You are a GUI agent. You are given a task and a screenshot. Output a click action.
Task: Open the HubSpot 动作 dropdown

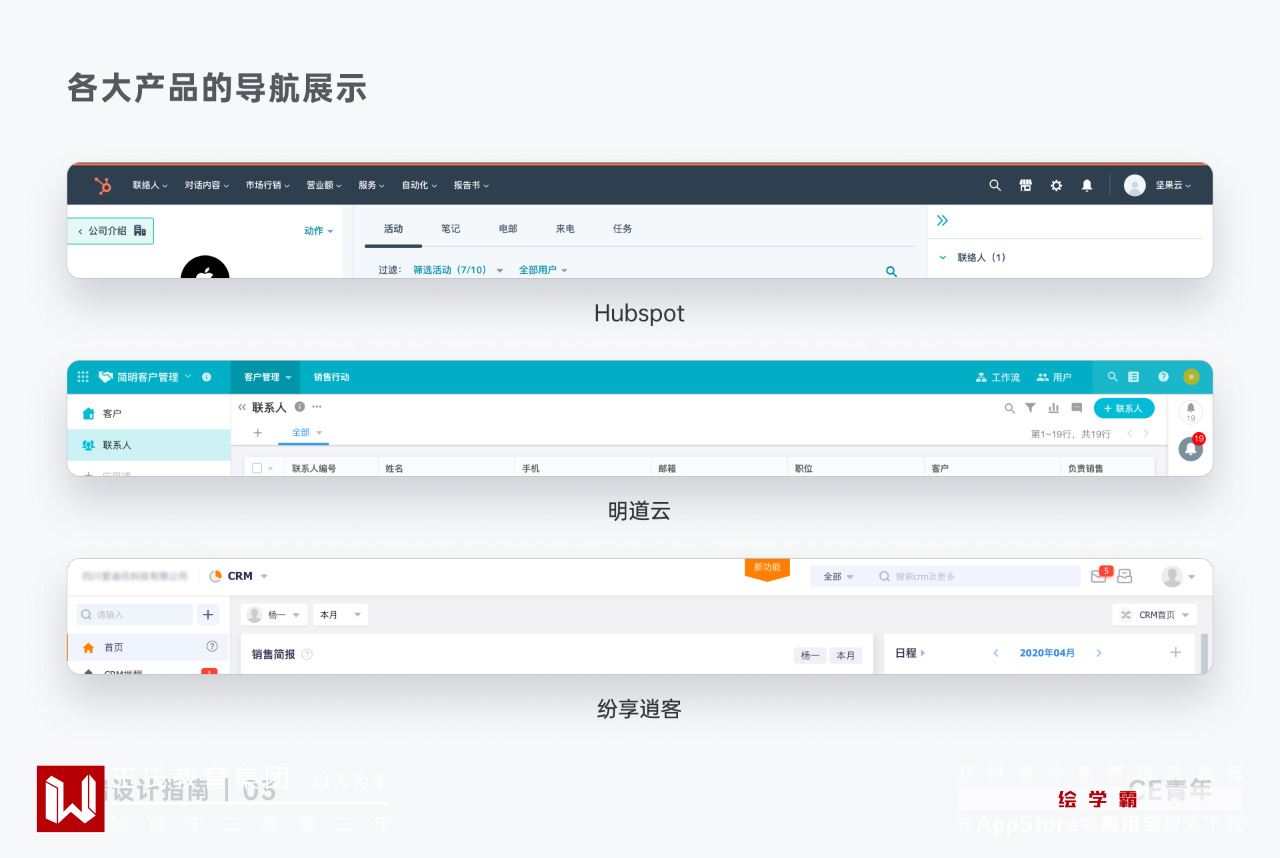319,231
